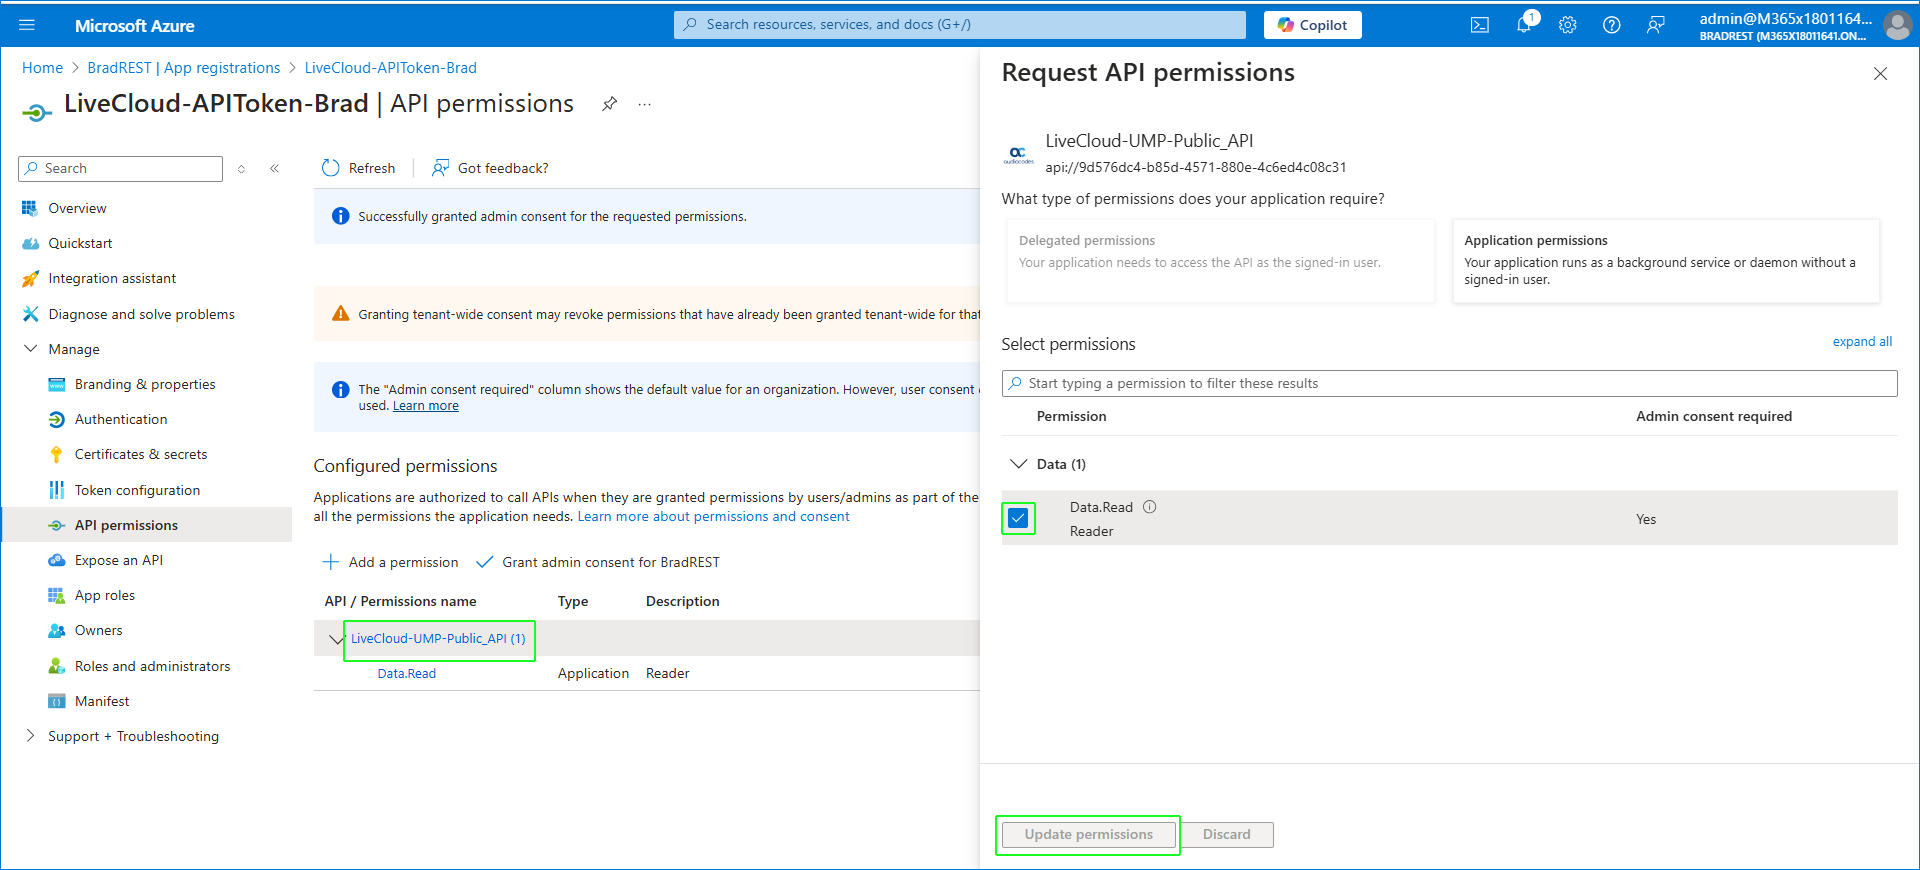Pin the API permissions page

(609, 104)
